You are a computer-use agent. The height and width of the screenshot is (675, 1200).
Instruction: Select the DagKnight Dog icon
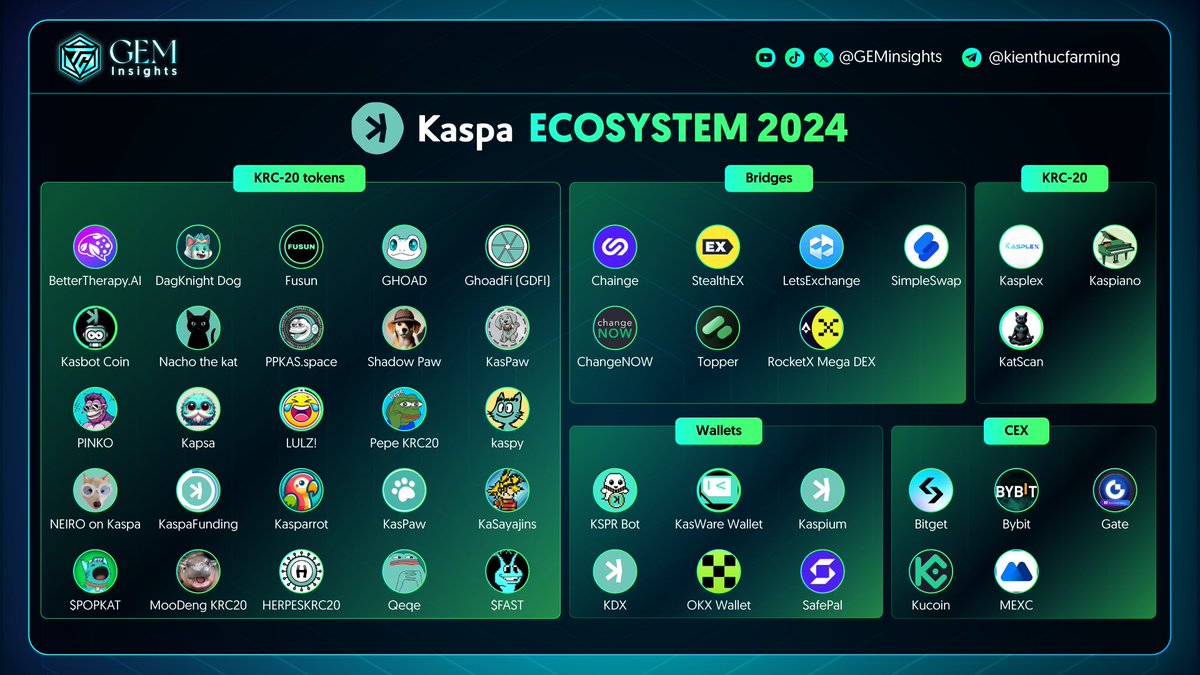198,247
